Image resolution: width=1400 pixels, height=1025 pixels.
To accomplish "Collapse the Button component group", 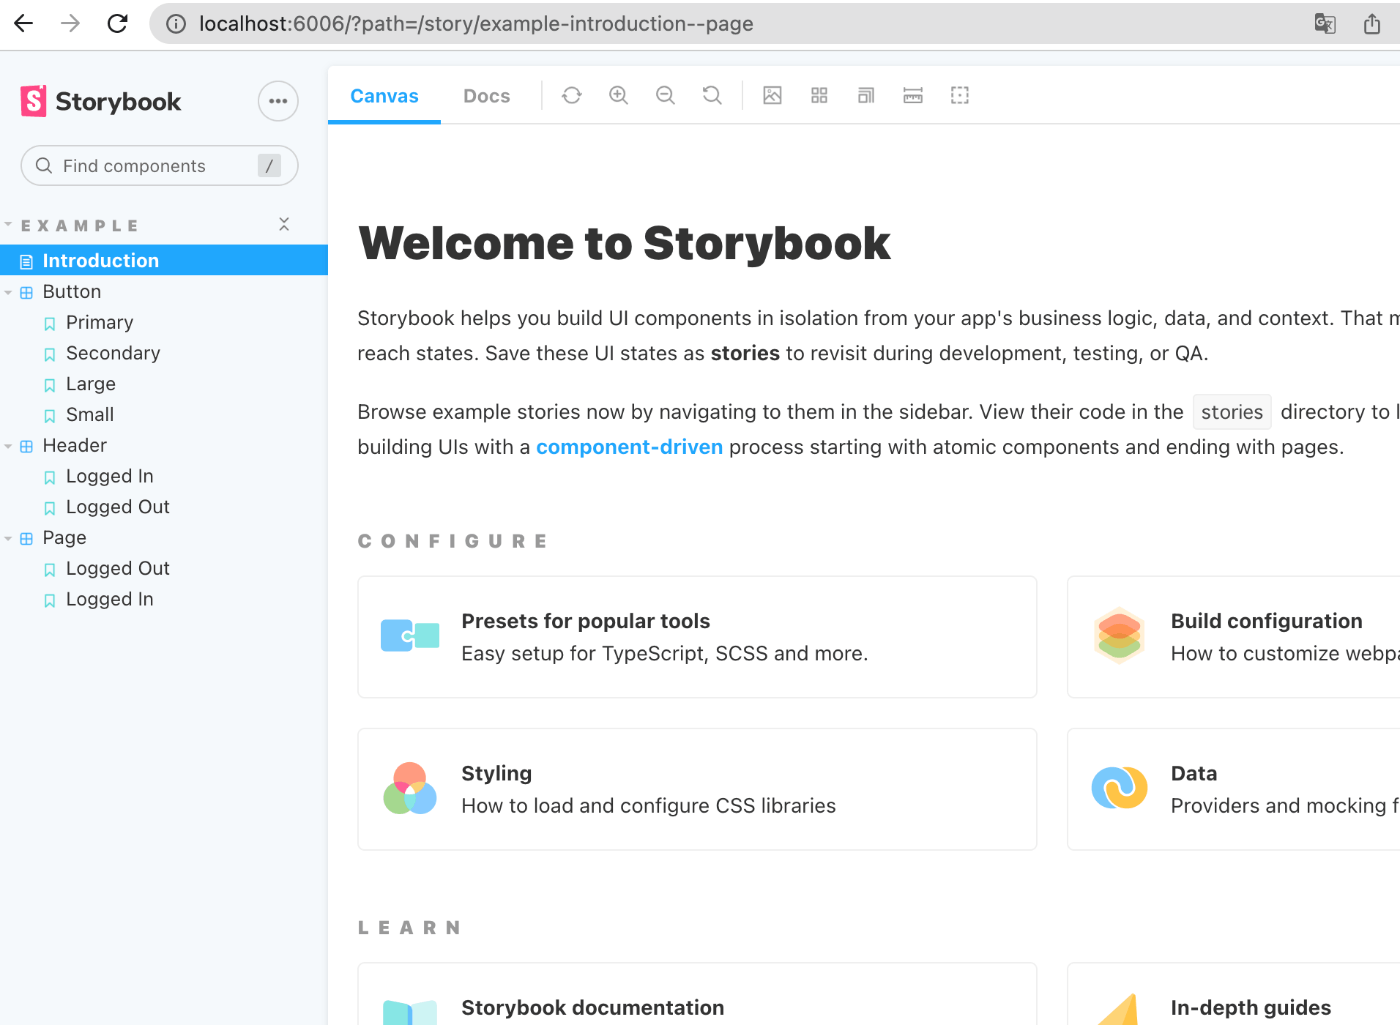I will [x=8, y=293].
